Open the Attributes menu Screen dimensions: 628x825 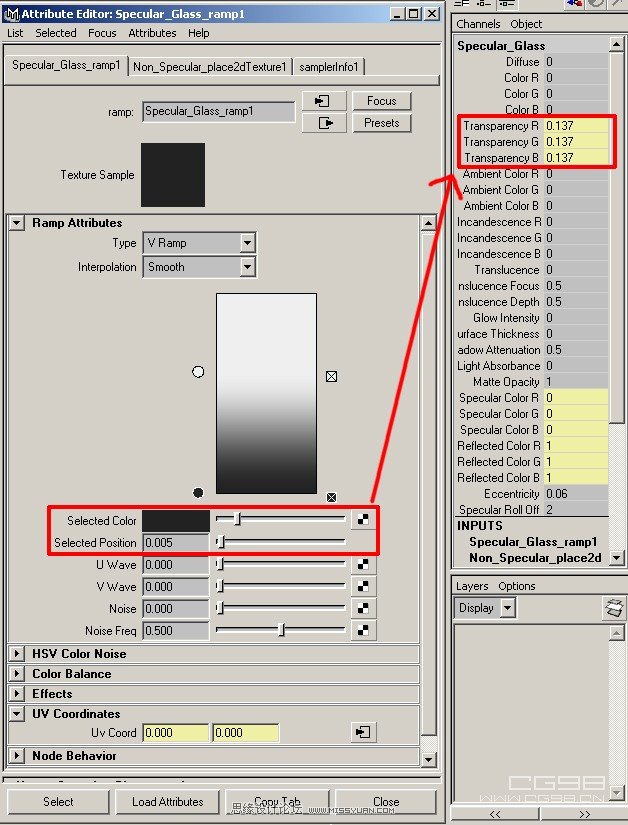pos(152,33)
